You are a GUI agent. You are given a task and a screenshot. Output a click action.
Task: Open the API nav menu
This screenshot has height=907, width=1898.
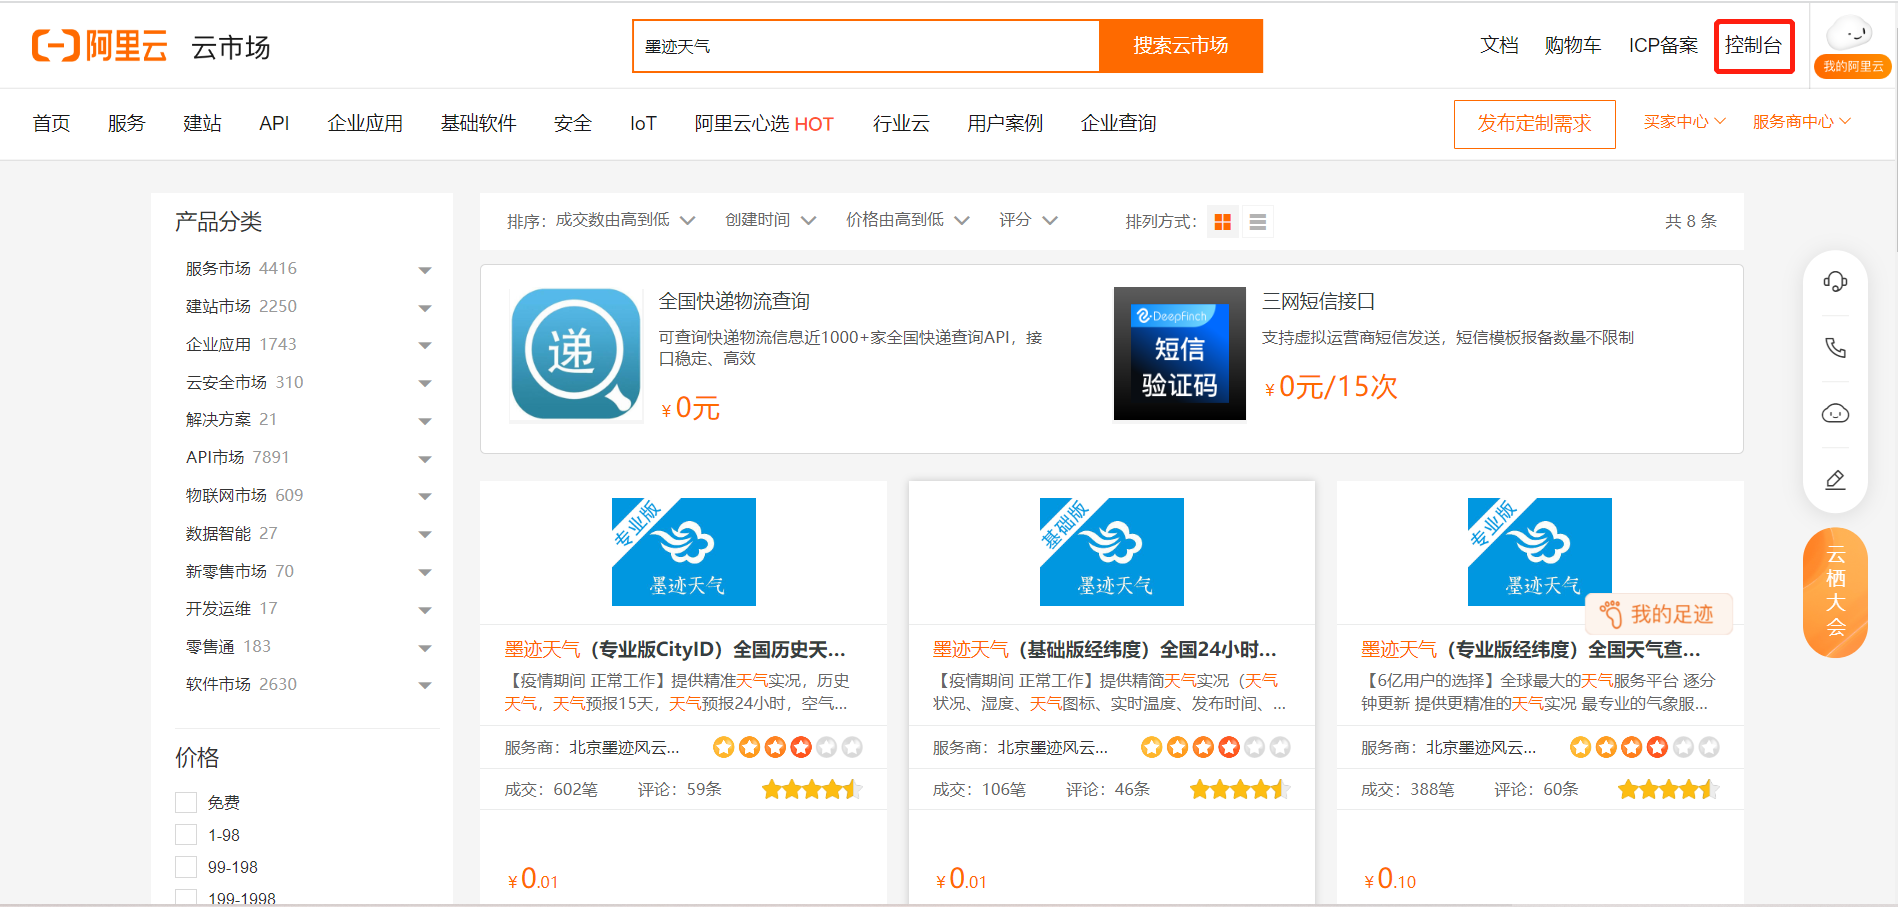[x=274, y=123]
